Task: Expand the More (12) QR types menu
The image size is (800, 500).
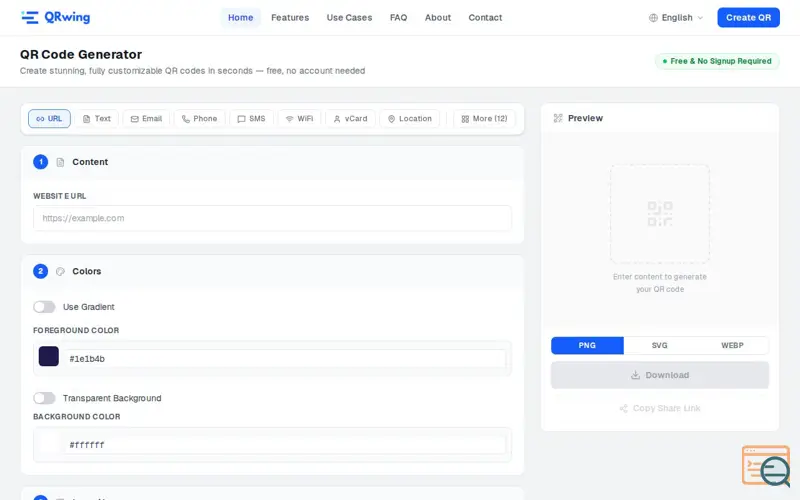Action: point(484,119)
